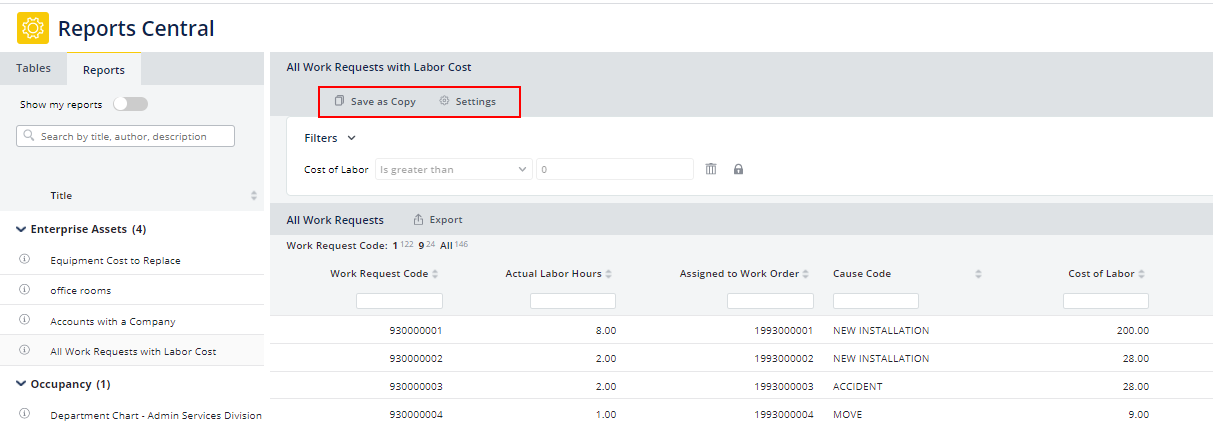Viewport: 1213px width, 425px height.
Task: Toggle the Show my reports switch
Action: tap(130, 104)
